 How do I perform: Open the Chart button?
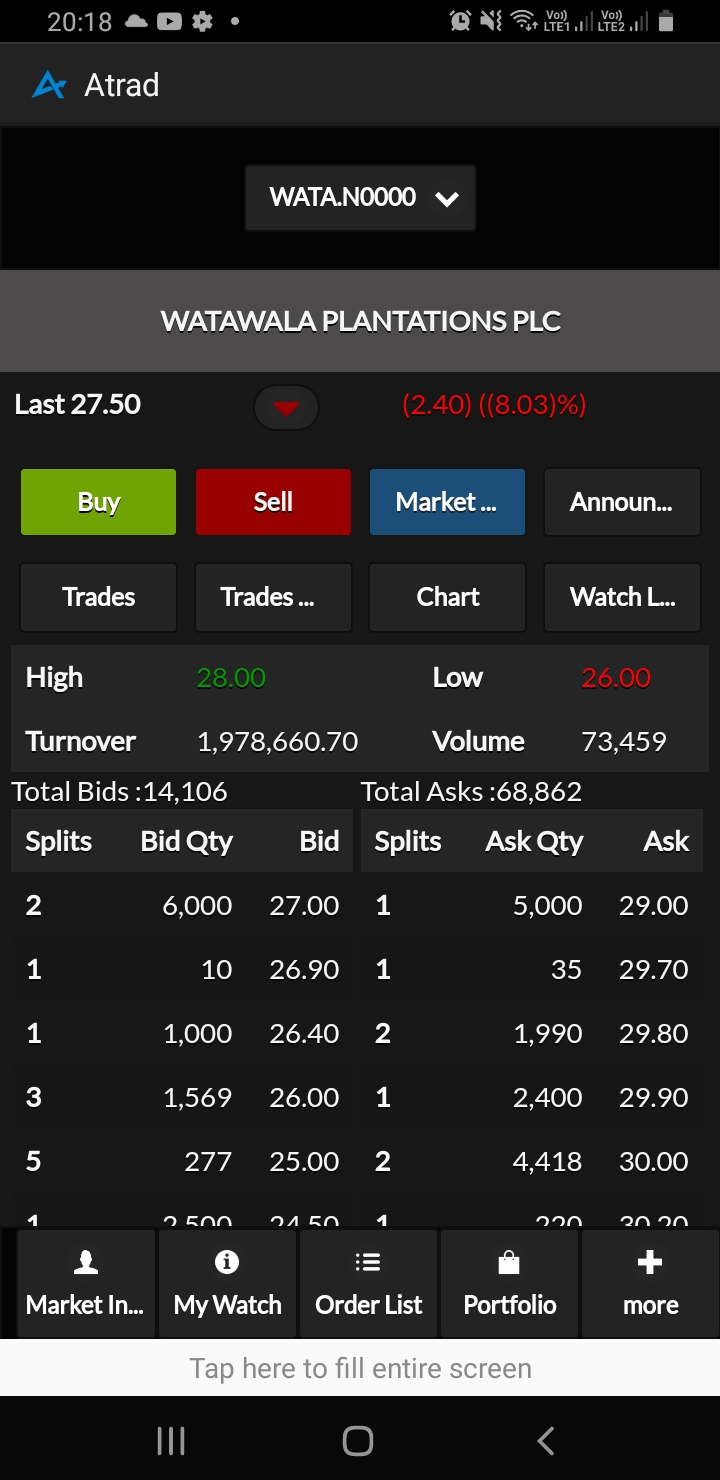pyautogui.click(x=447, y=597)
